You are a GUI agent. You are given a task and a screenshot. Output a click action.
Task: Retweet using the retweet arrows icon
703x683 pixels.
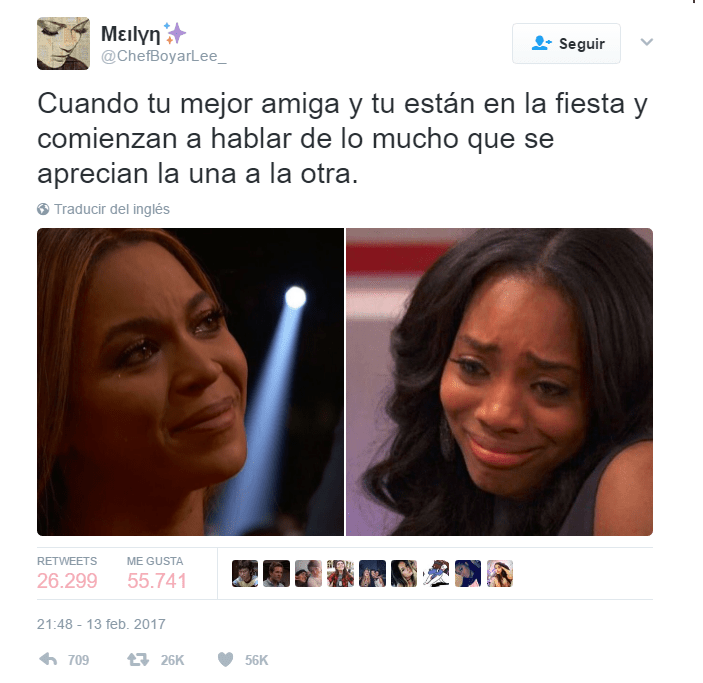coord(138,659)
